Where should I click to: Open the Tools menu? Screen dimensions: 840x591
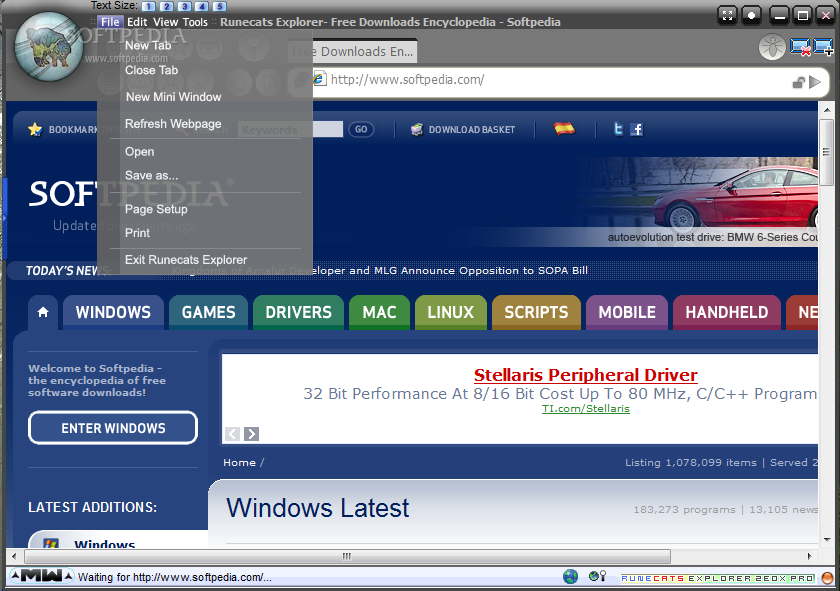pyautogui.click(x=195, y=22)
